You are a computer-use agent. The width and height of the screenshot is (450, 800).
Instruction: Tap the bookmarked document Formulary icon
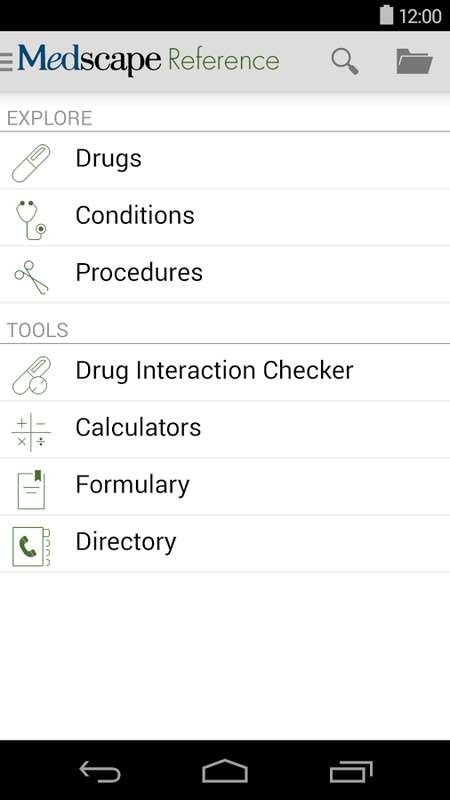pos(31,490)
